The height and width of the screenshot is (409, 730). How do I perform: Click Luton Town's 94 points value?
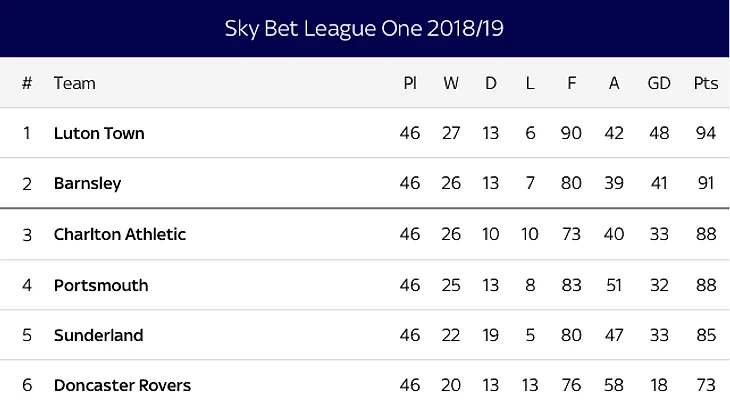706,133
